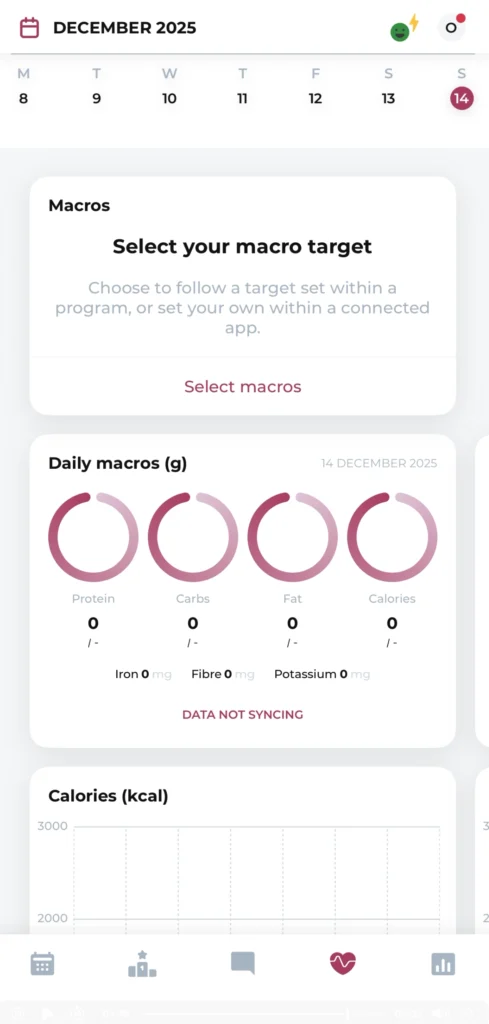
Task: Open the calendar tab in bottom bar
Action: coord(42,964)
